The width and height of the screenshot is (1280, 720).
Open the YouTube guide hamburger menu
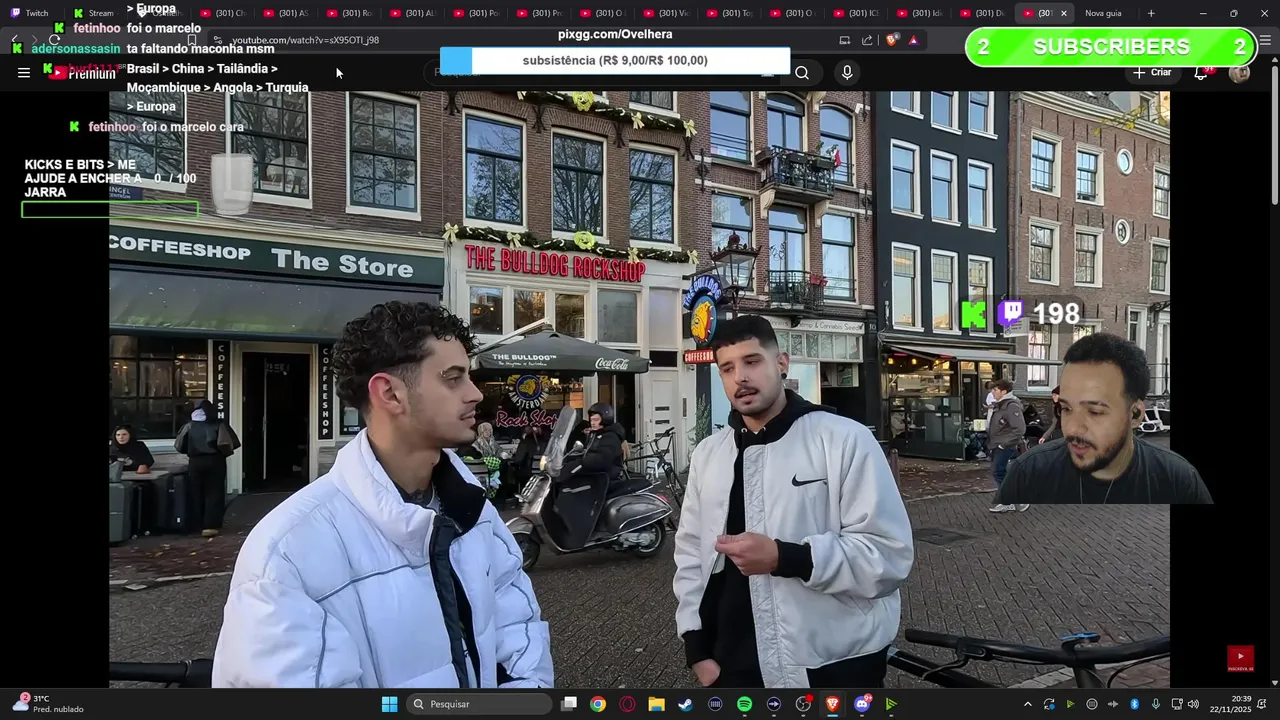click(x=23, y=72)
